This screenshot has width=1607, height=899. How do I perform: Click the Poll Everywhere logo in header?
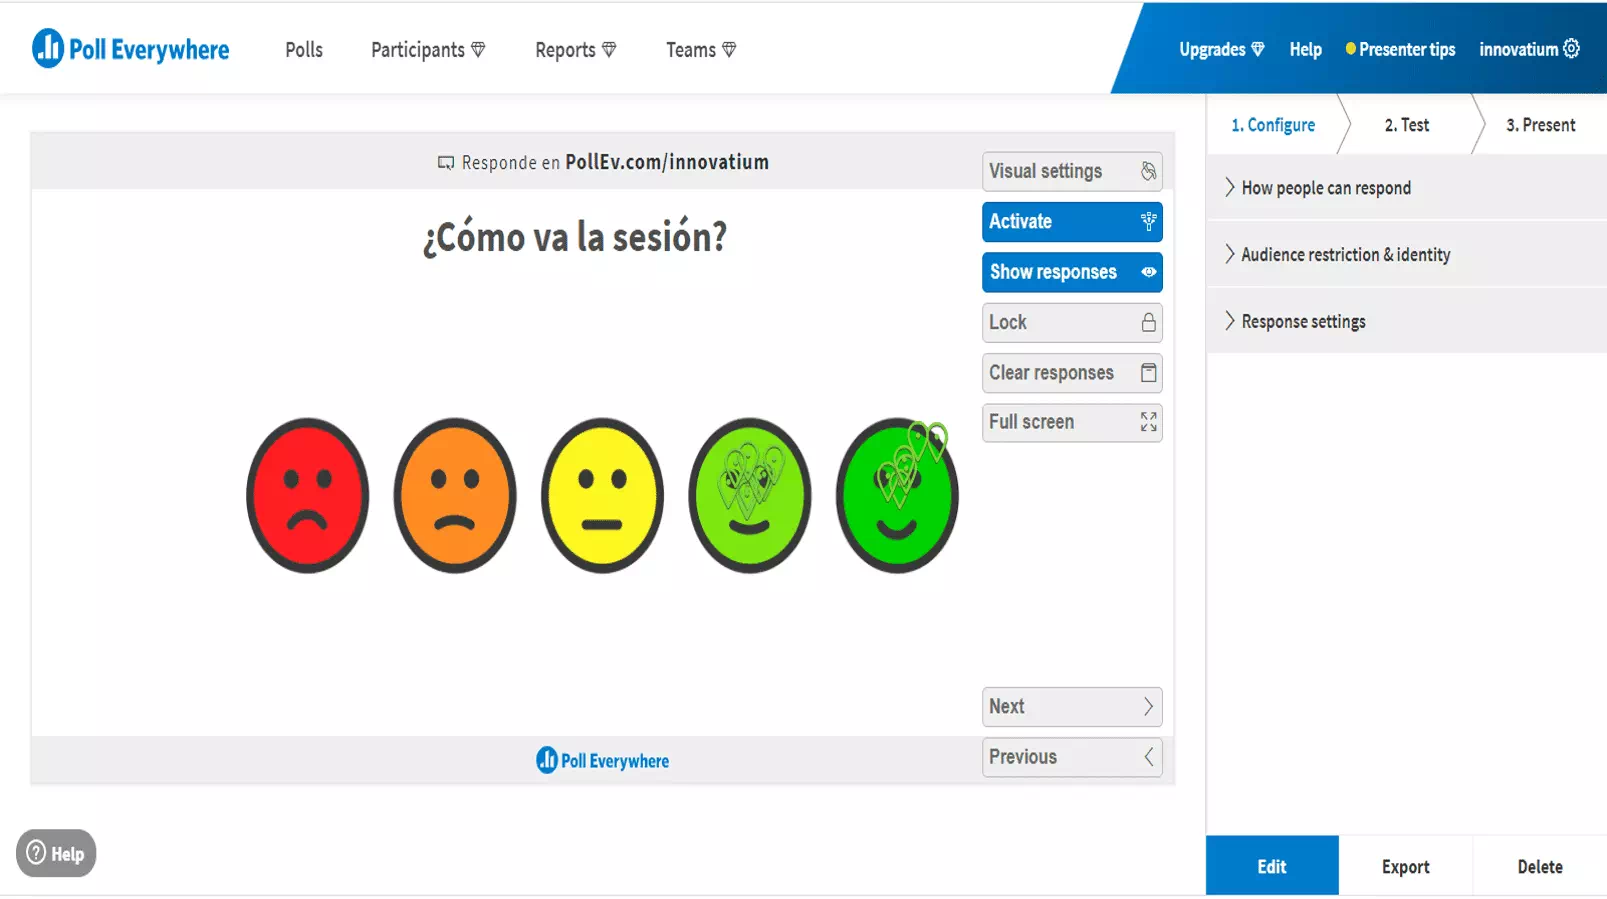[131, 49]
